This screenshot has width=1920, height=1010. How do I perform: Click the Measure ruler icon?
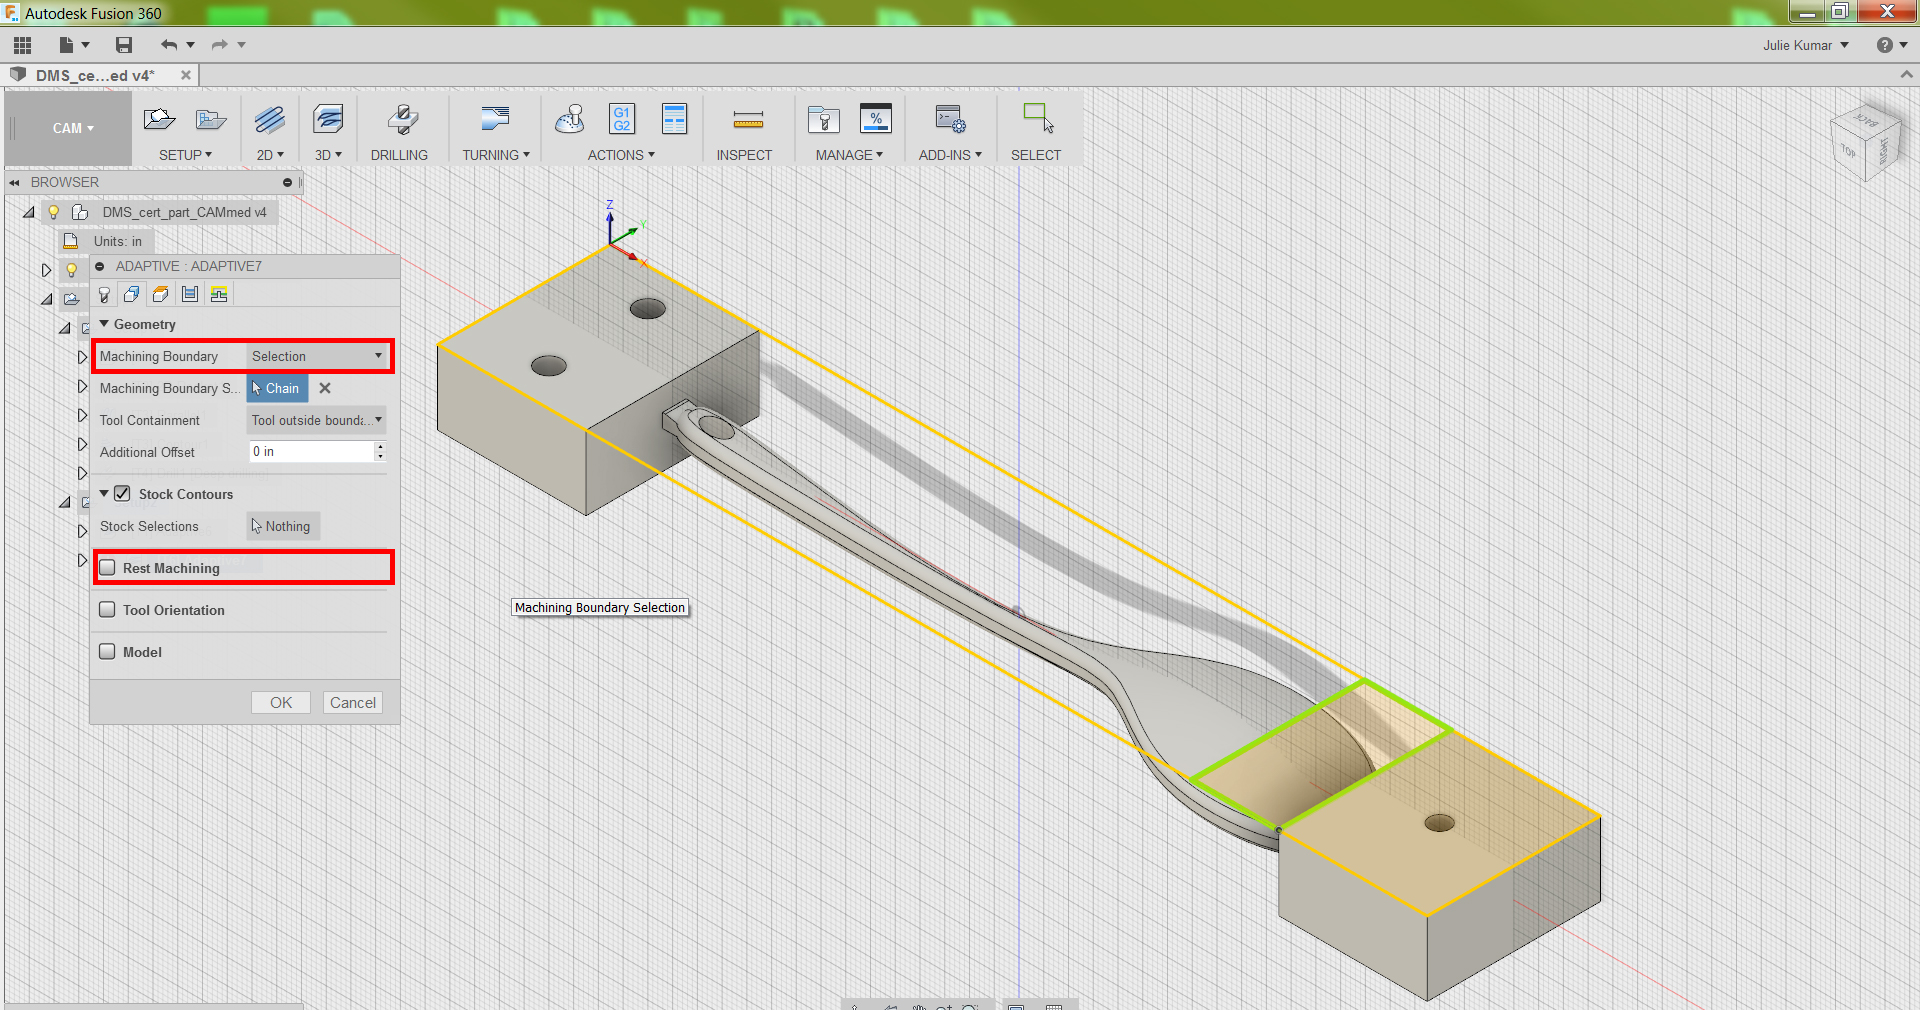(748, 121)
